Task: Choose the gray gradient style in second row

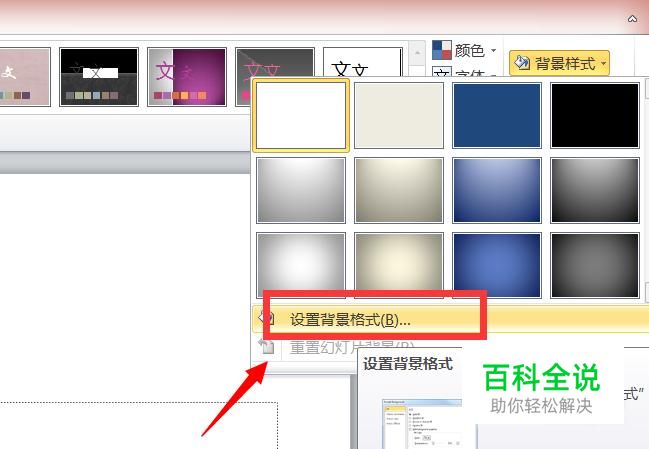Action: [301, 190]
